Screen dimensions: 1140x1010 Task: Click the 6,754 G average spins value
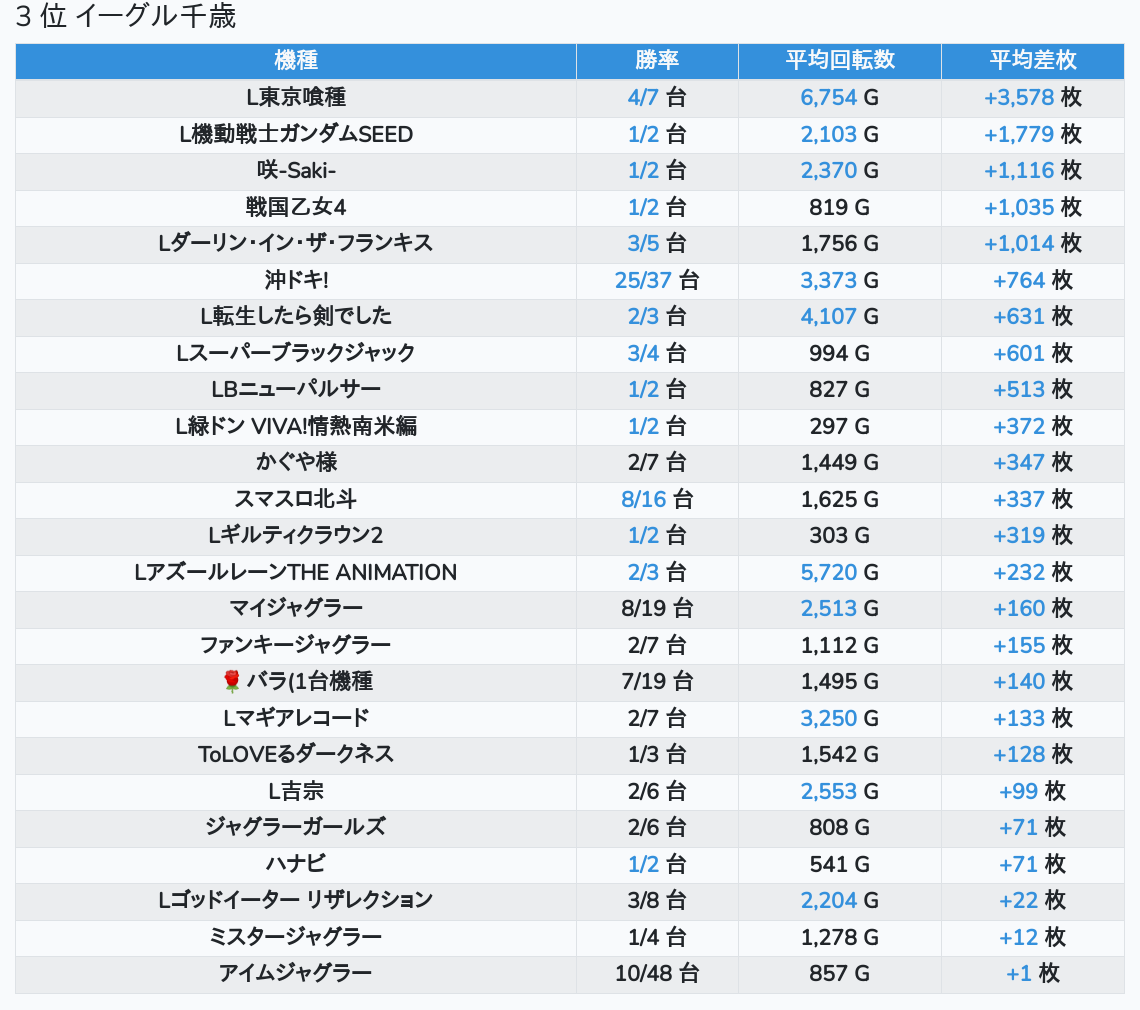click(840, 97)
